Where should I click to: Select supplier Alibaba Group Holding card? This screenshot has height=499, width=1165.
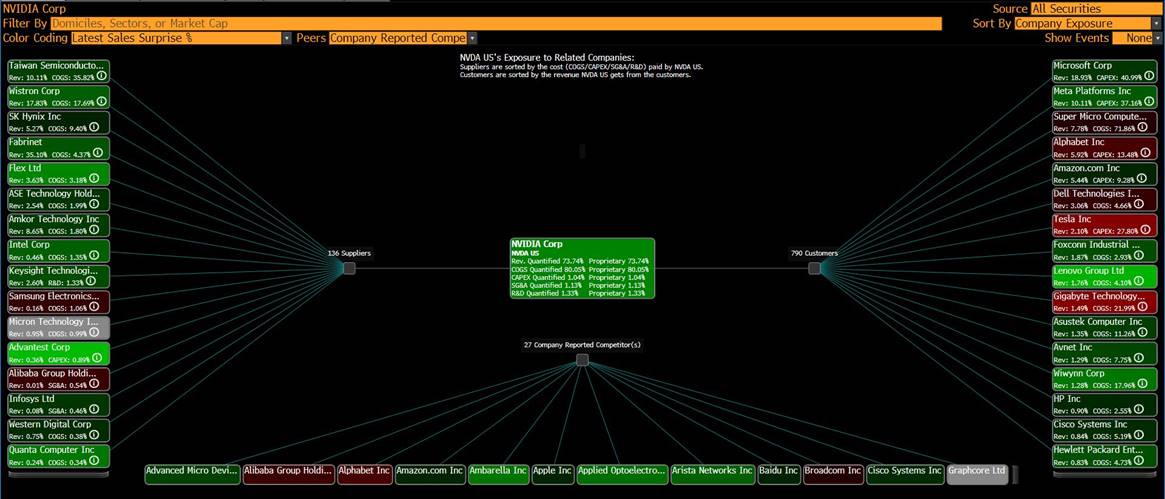59,379
